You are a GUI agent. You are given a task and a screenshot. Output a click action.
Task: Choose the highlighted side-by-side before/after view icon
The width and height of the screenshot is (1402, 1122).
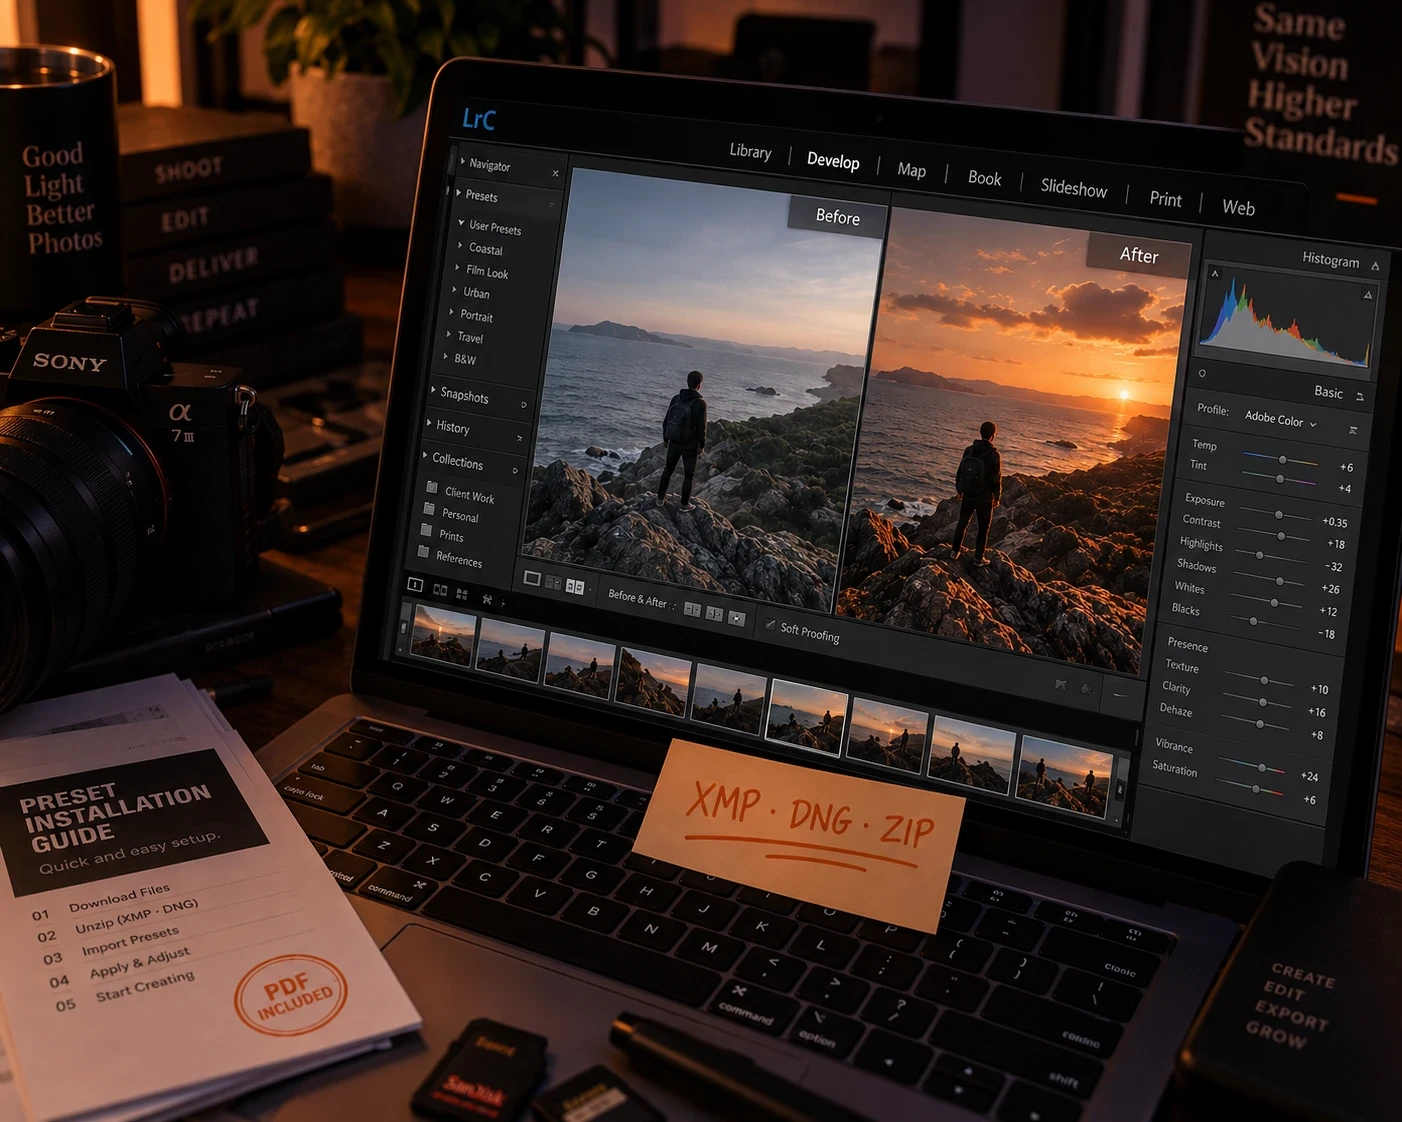click(575, 587)
